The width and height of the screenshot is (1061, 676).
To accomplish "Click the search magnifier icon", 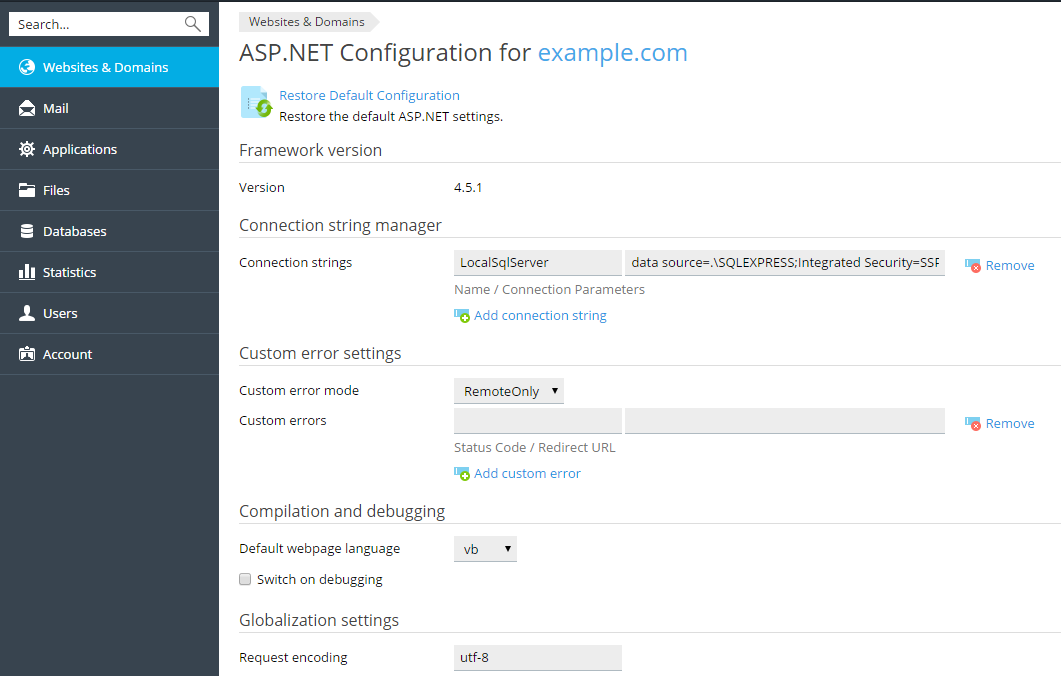I will click(192, 23).
